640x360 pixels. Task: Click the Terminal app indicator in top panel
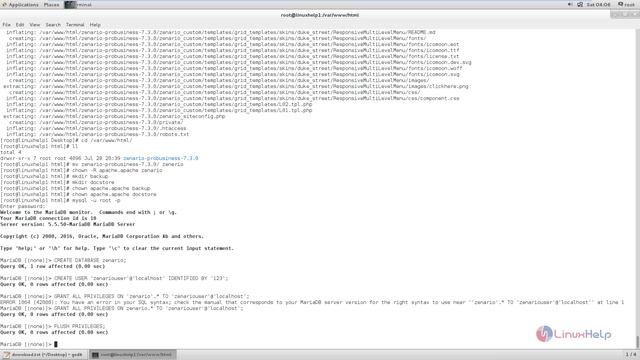[78, 4]
